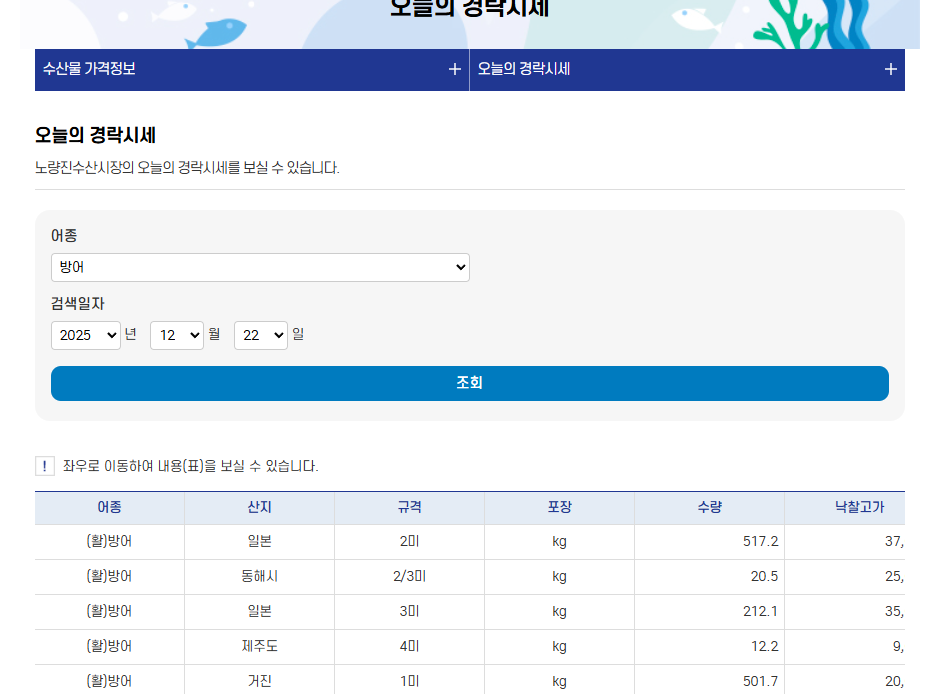This screenshot has width=941, height=694.
Task: Click the quantity value 20.5
Action: [x=764, y=576]
